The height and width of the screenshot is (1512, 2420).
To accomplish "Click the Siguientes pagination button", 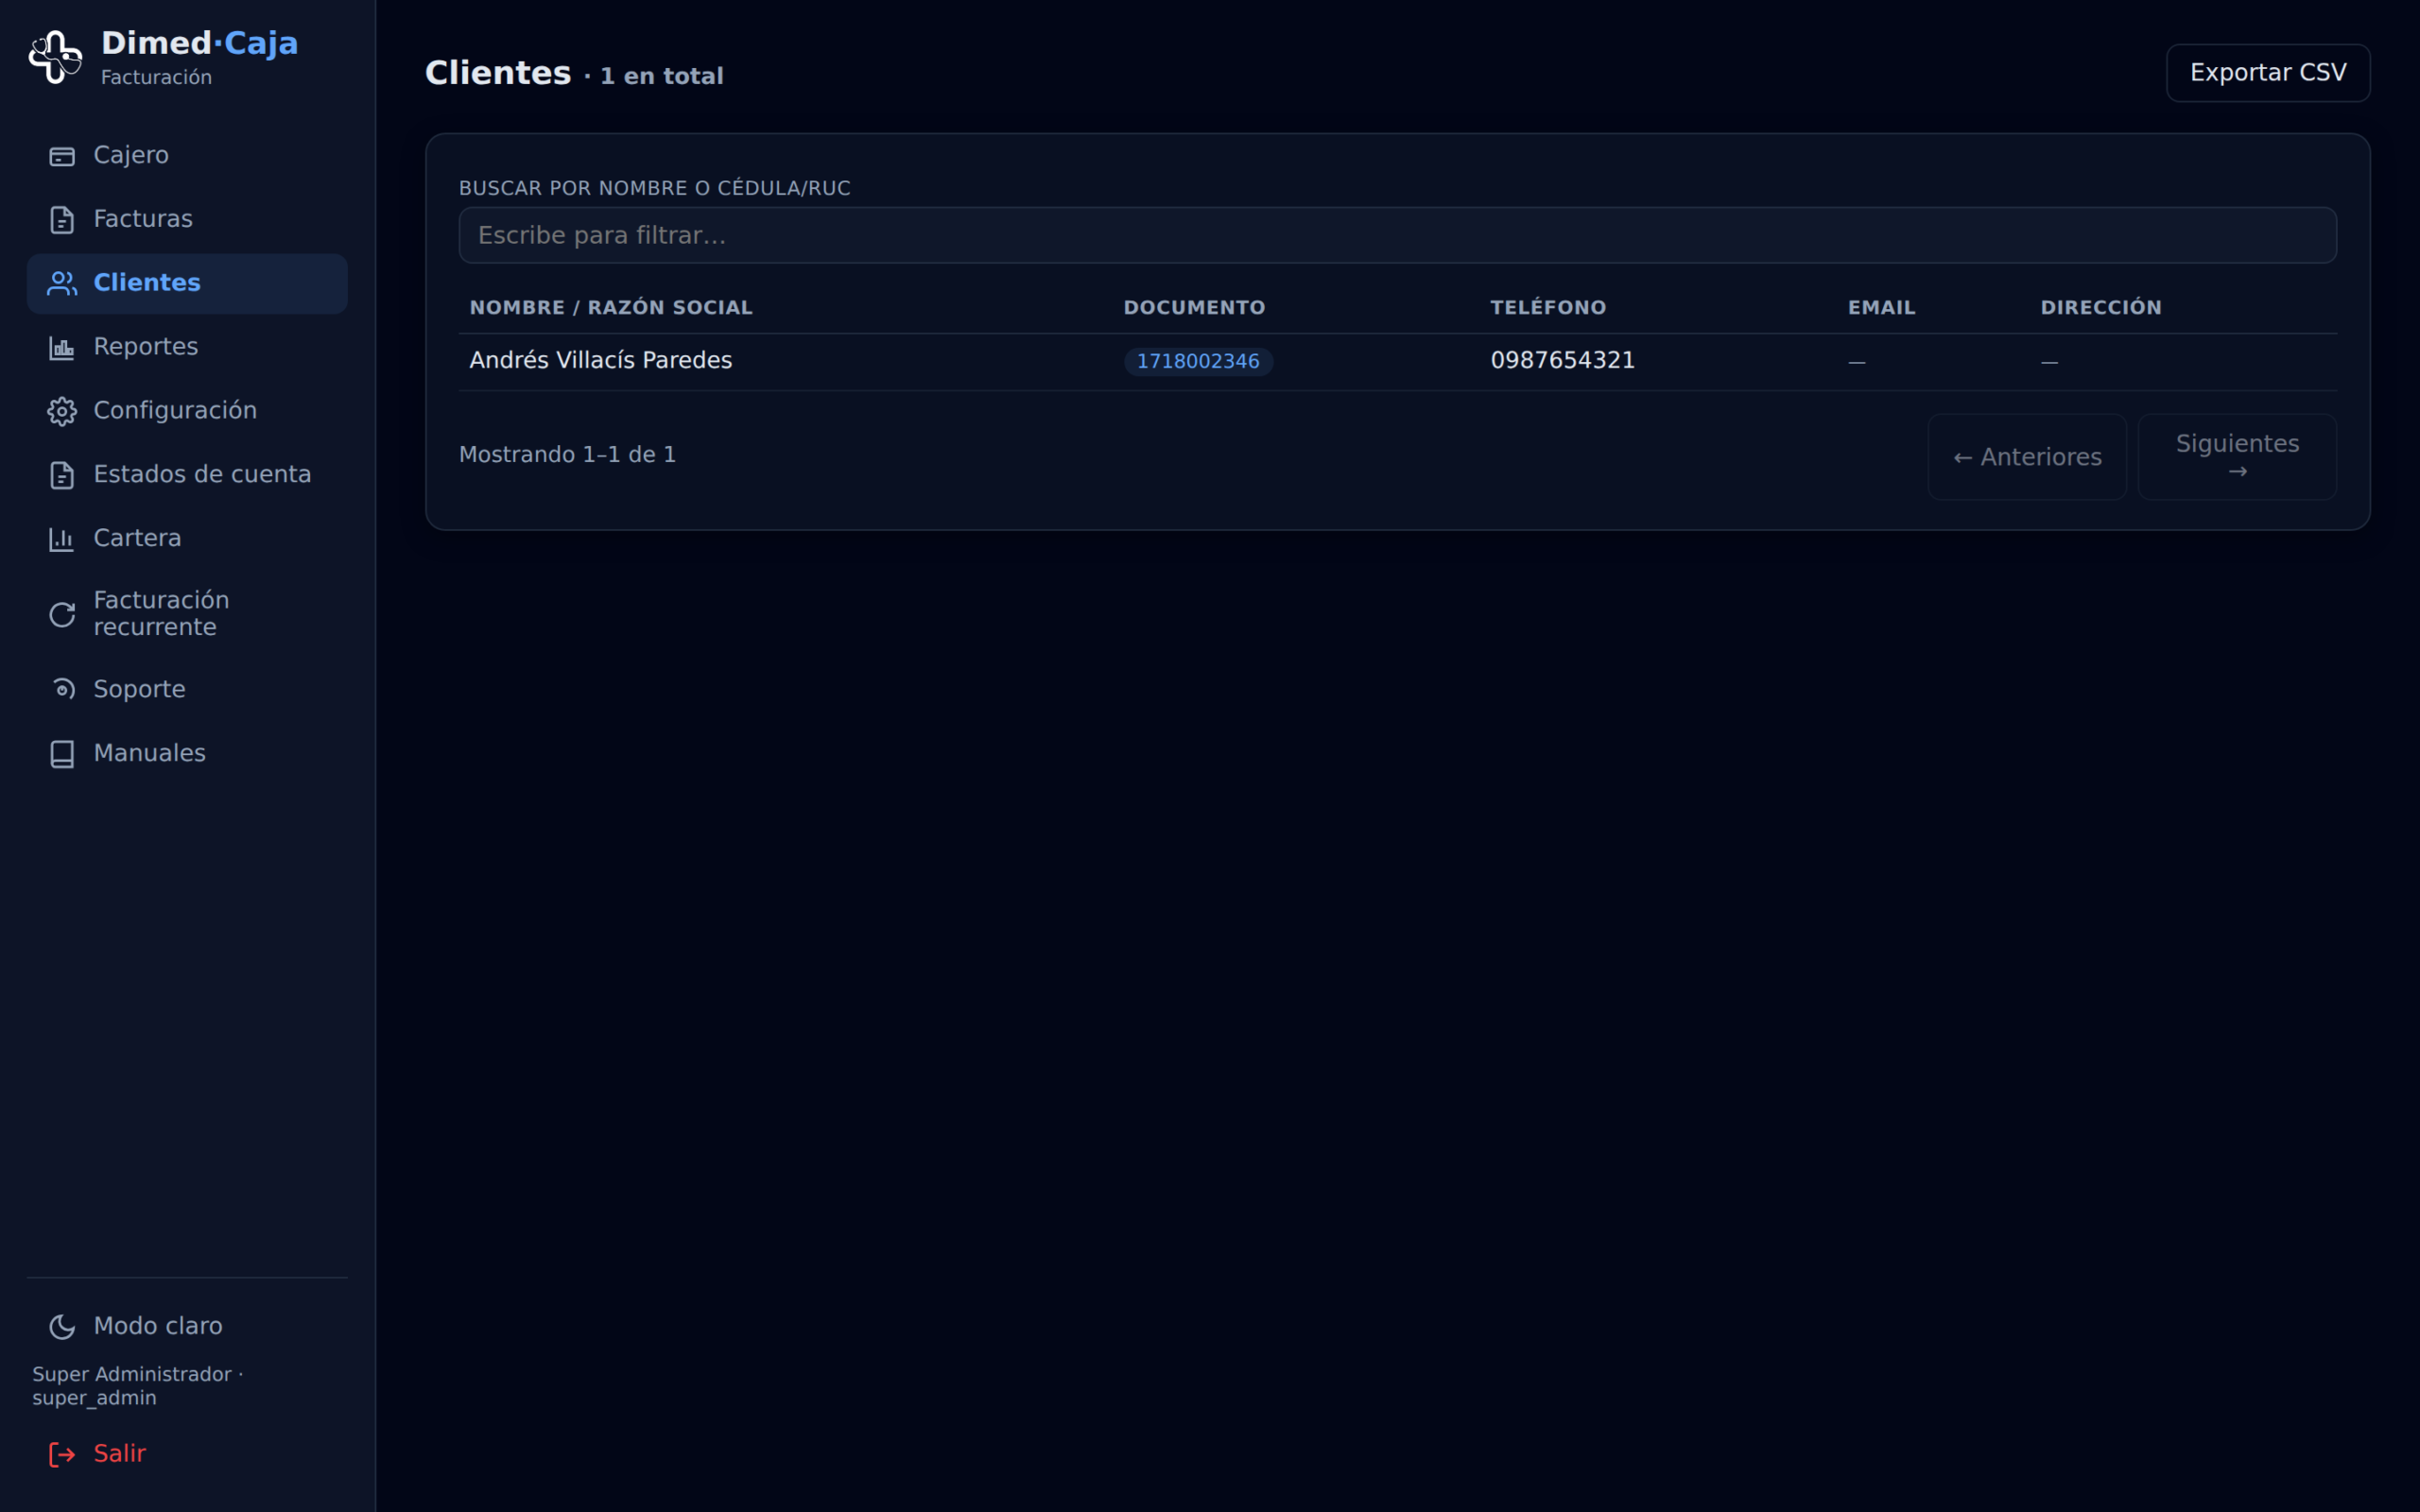I will (2237, 457).
